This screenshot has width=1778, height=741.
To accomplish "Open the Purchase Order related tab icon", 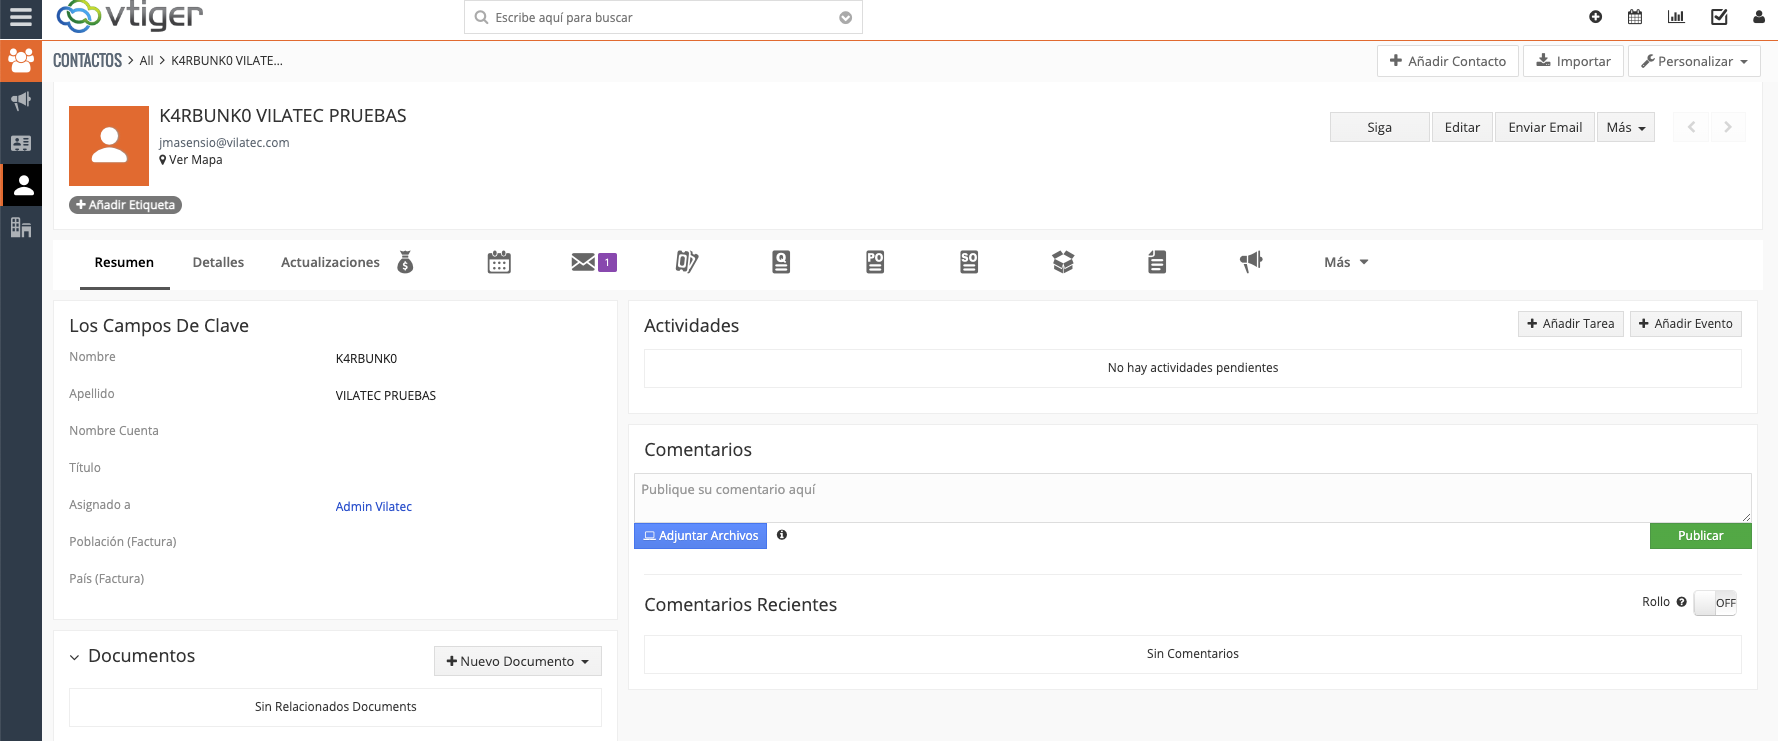I will pos(875,262).
